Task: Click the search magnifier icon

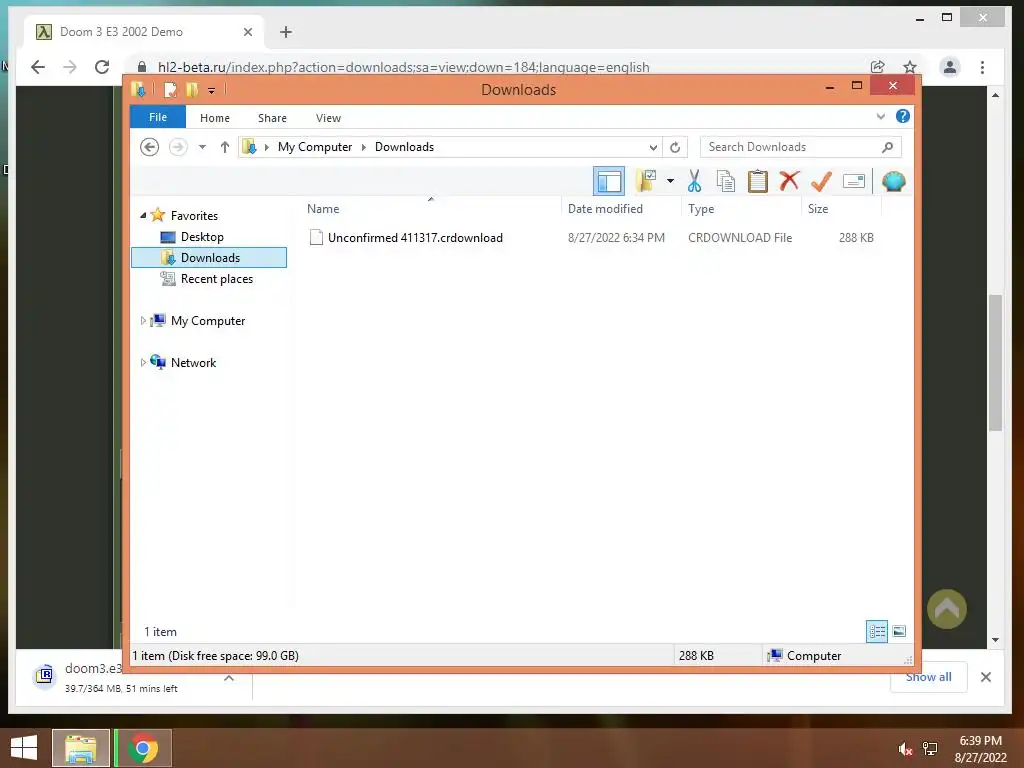Action: (x=887, y=147)
